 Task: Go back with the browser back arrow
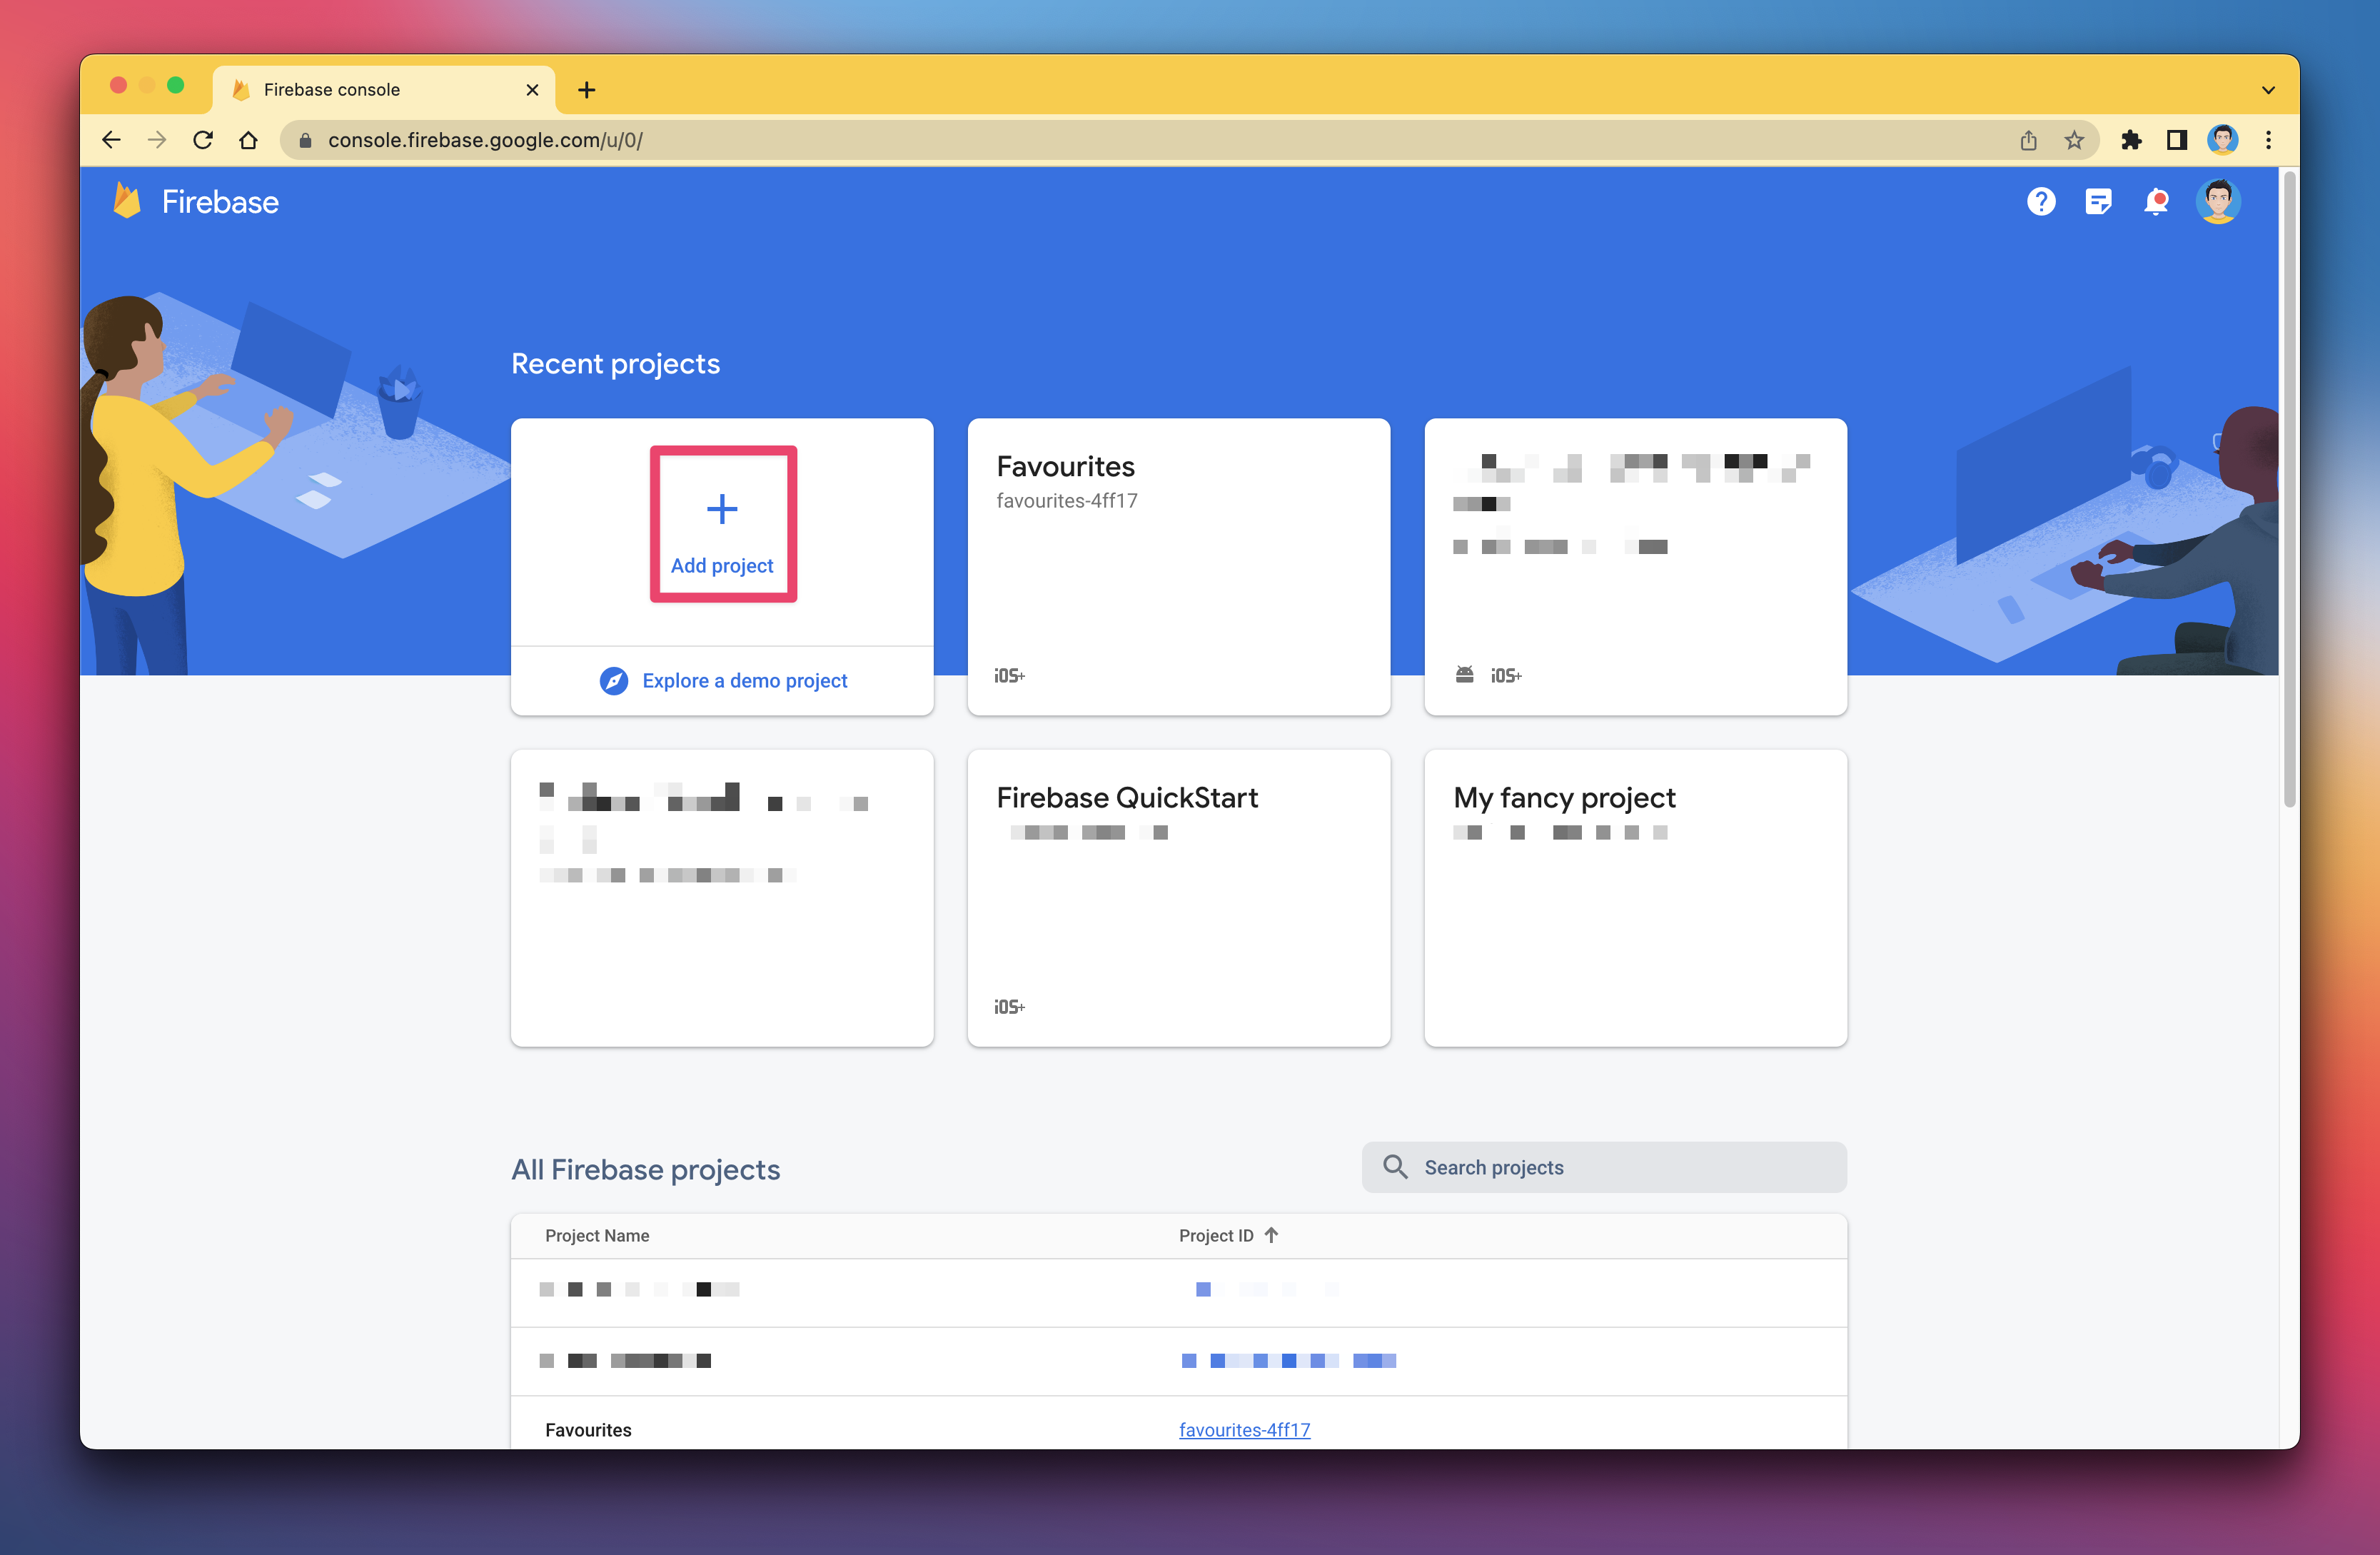[x=112, y=140]
